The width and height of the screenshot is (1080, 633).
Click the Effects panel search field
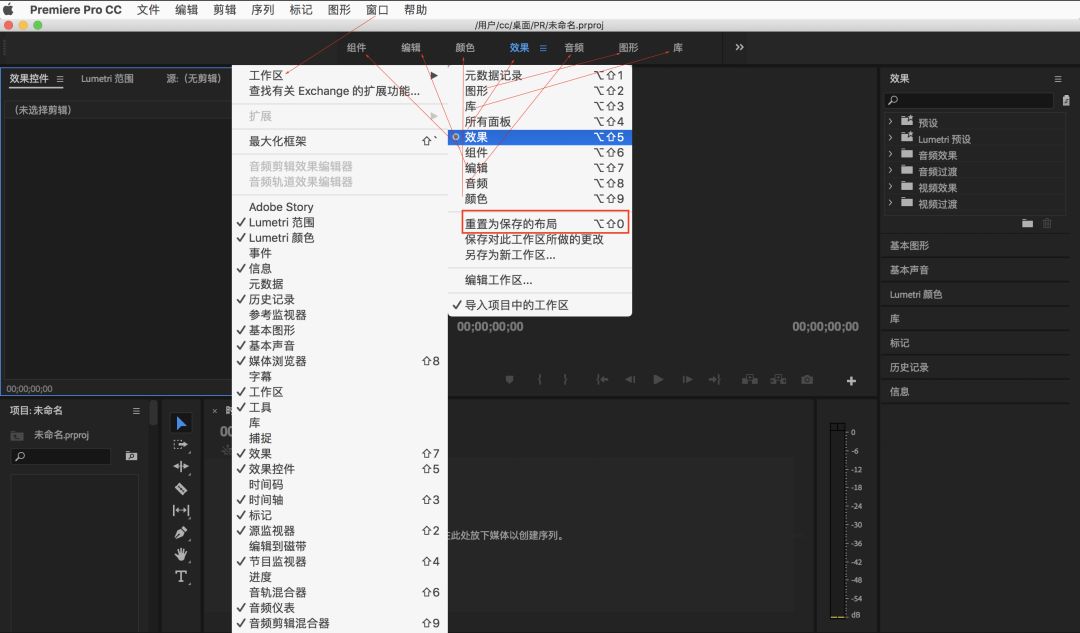click(x=969, y=101)
